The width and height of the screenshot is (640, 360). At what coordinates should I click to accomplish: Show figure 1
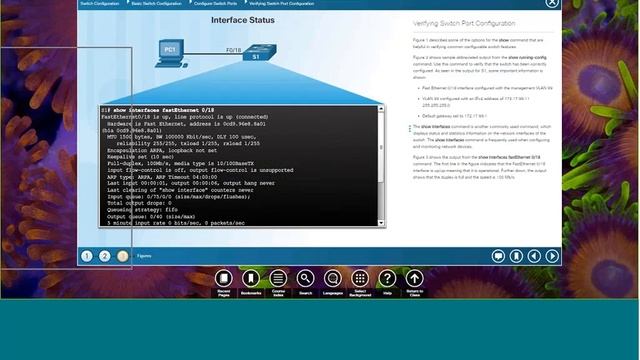pyautogui.click(x=87, y=256)
